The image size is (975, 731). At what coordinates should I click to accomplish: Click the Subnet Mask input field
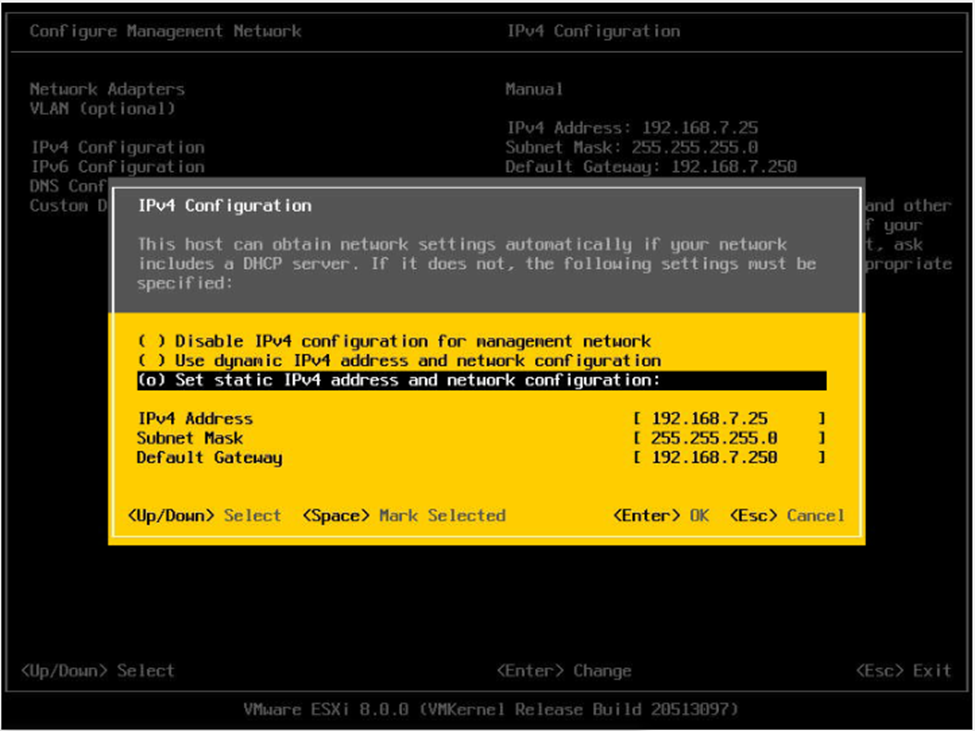click(729, 438)
